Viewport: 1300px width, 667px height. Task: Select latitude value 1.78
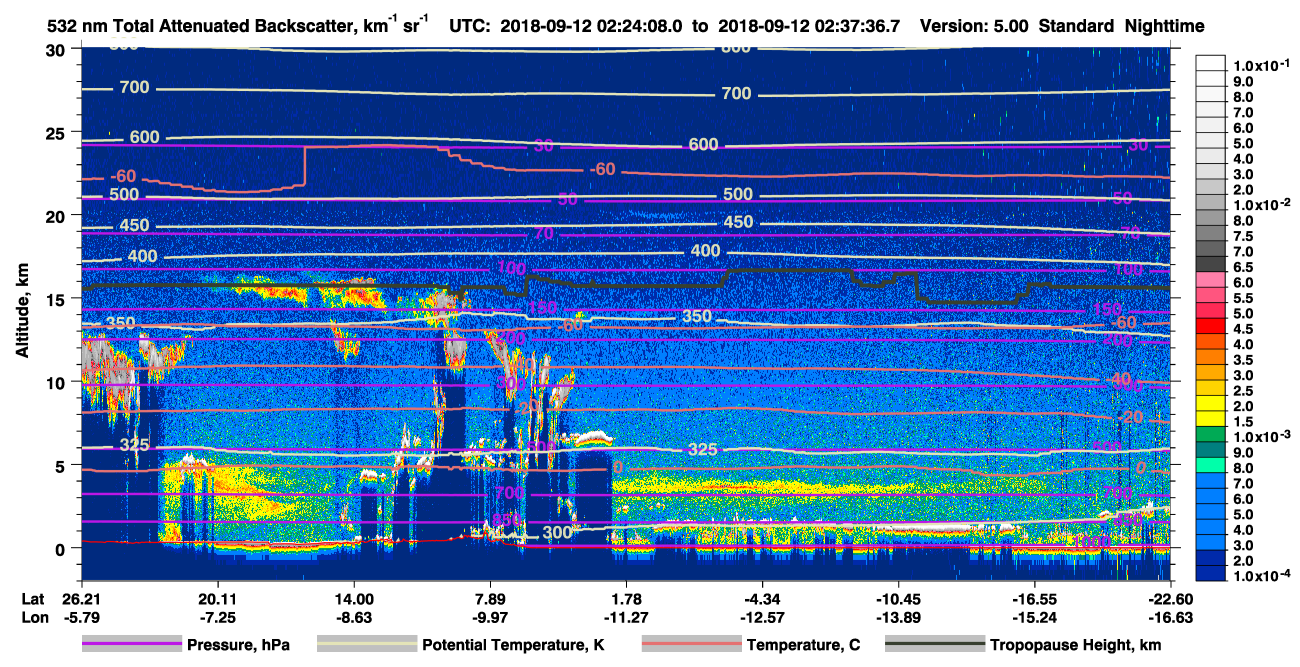(626, 598)
